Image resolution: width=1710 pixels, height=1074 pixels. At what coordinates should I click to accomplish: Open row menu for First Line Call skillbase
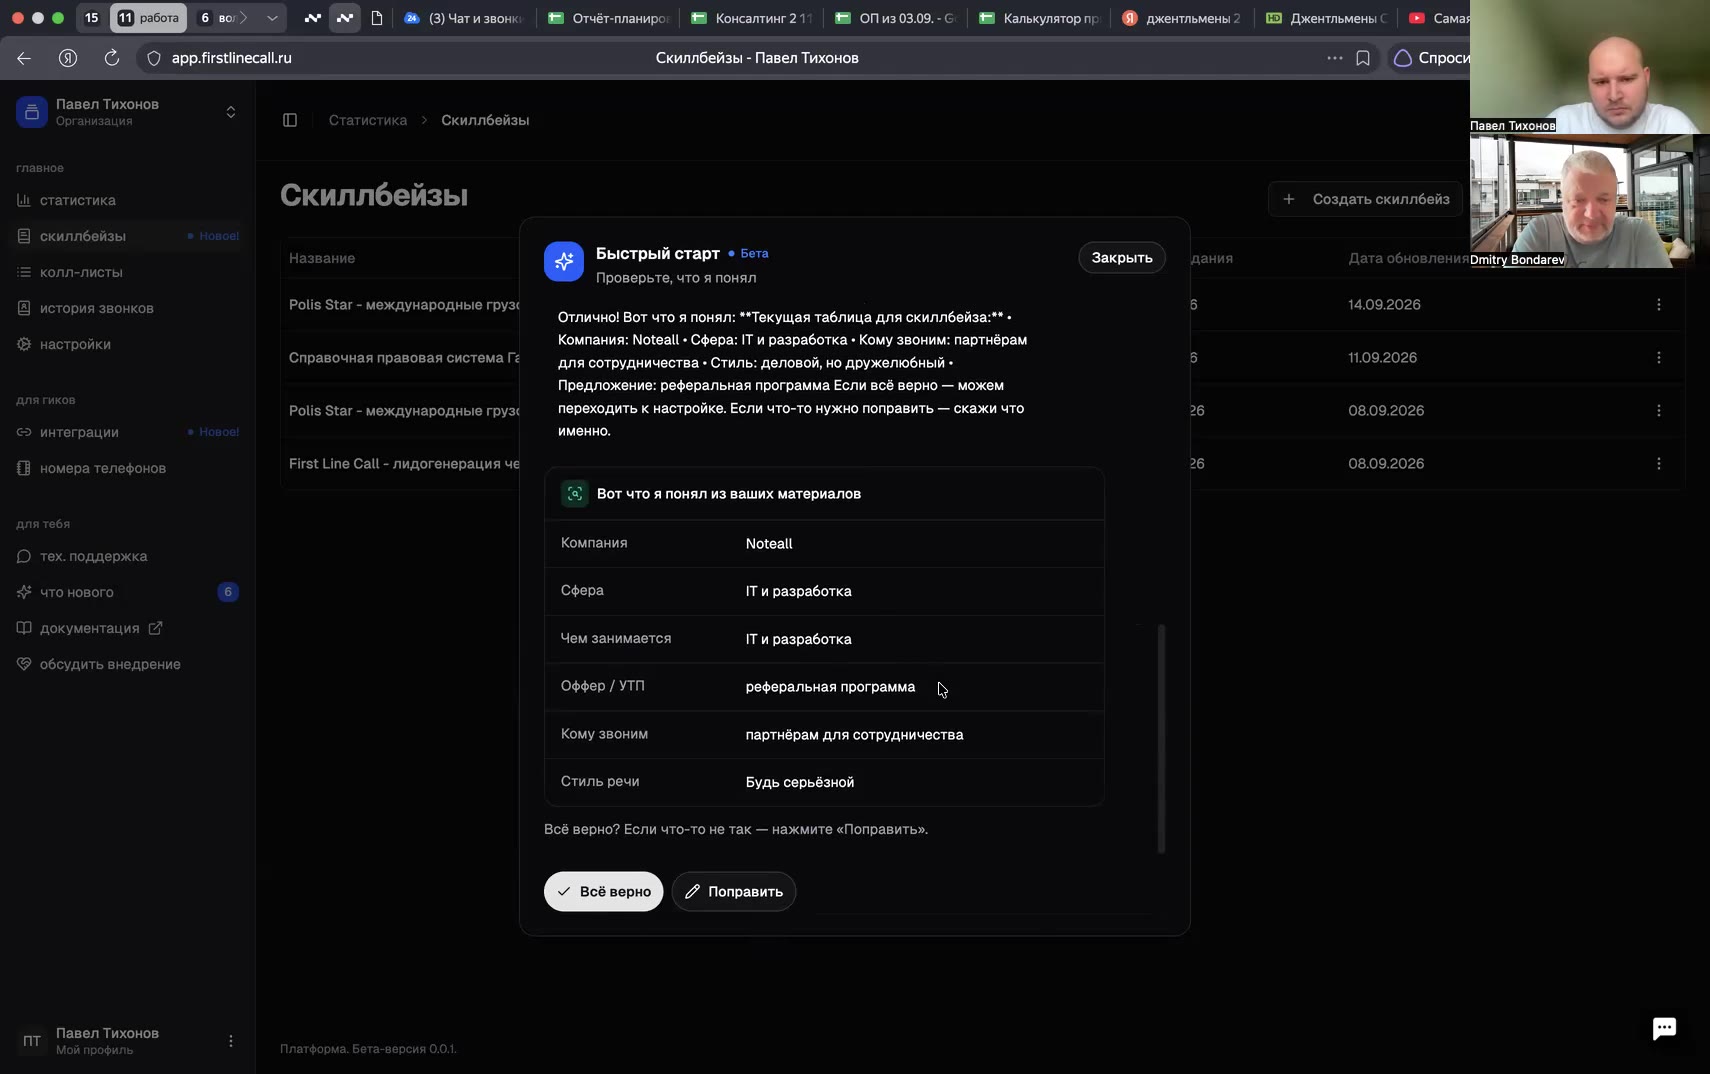[1659, 464]
